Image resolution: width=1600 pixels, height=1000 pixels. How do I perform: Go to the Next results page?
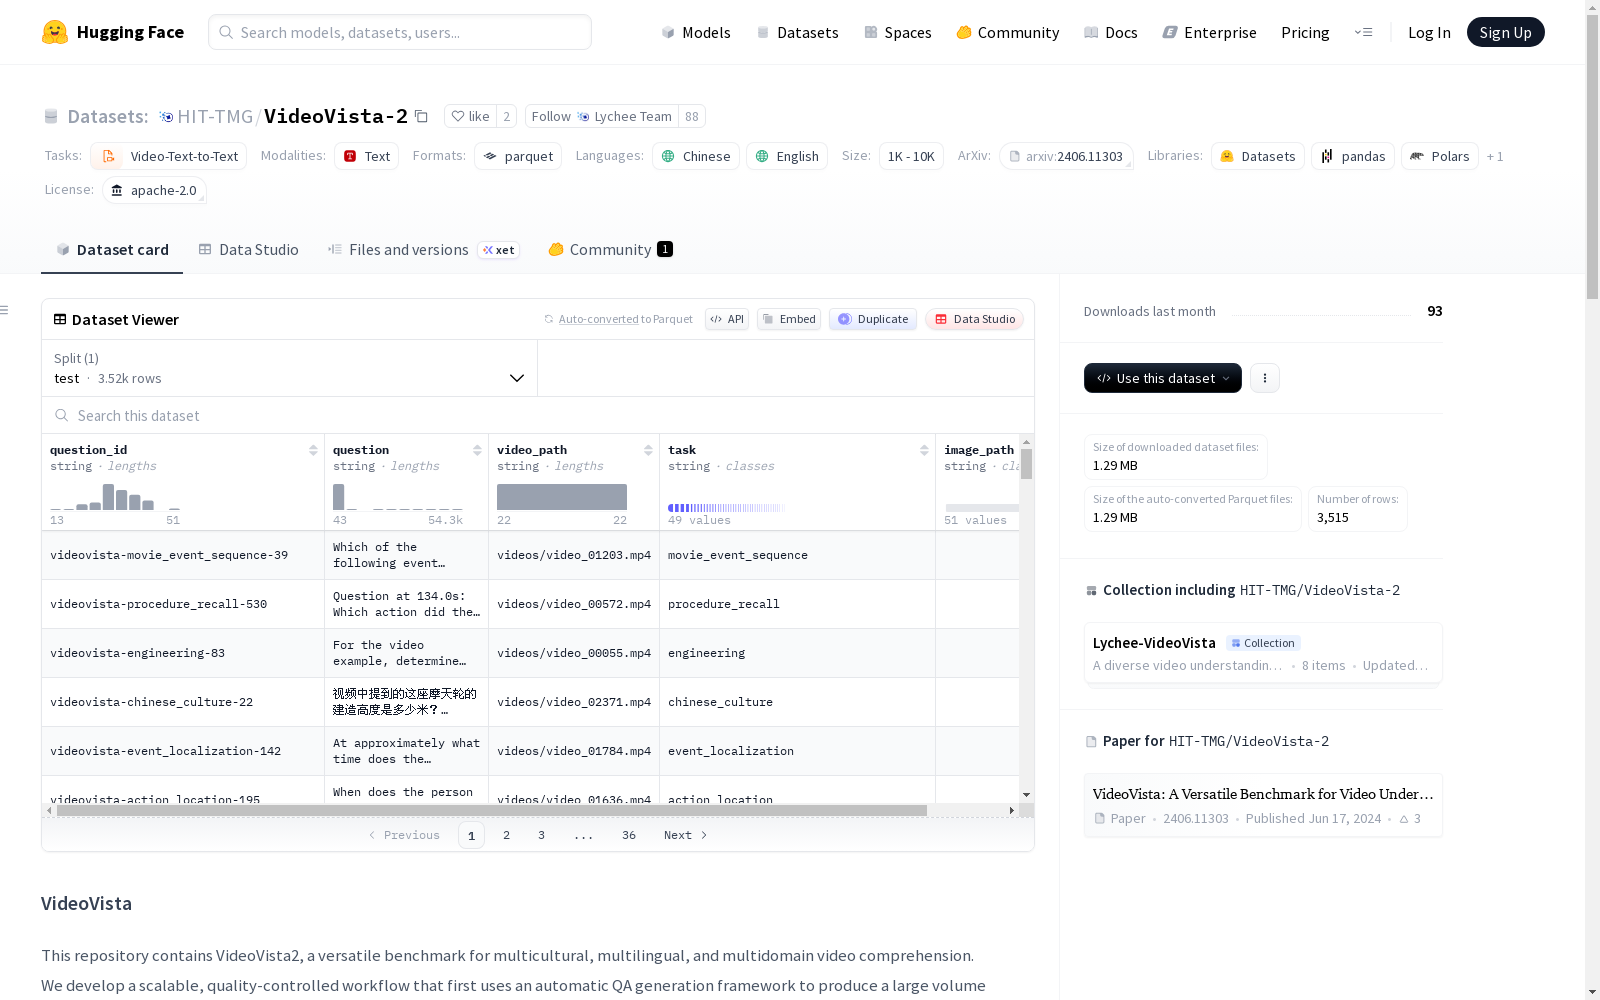point(686,835)
